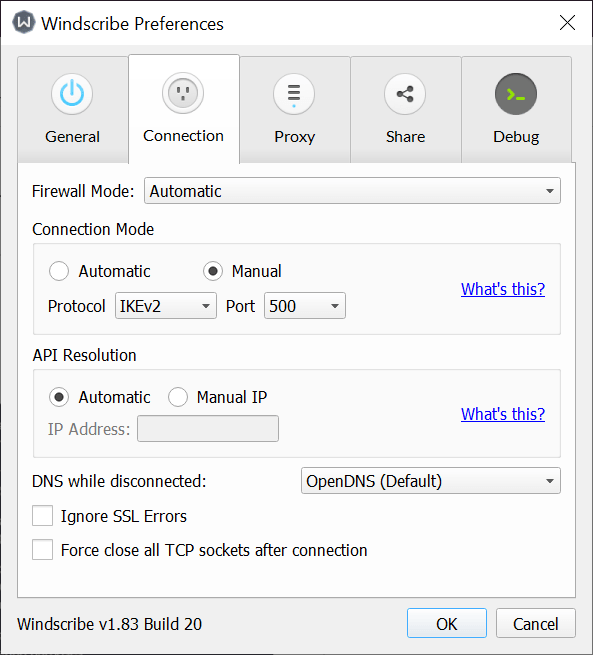Switch to the Debug tab label

516,137
